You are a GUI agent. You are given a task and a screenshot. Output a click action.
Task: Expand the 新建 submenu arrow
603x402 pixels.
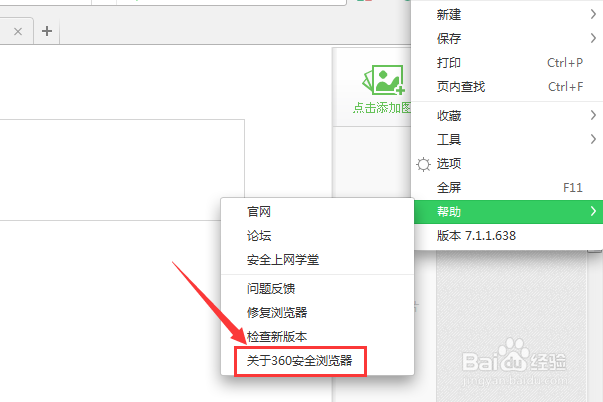(593, 15)
